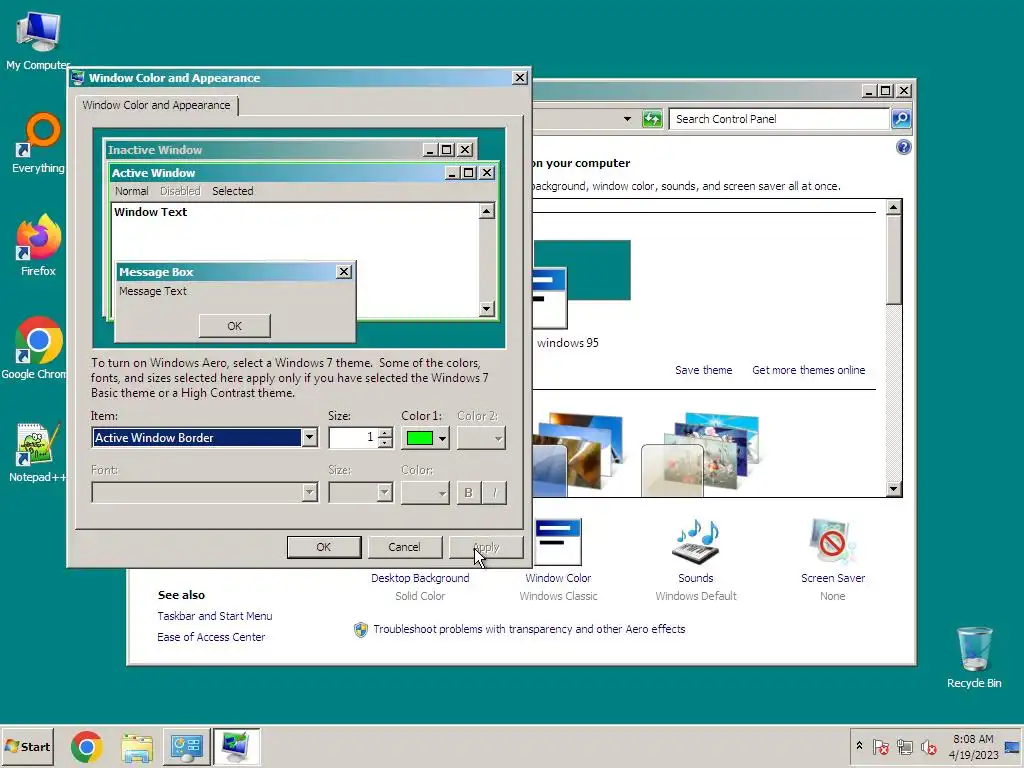Screen dimensions: 1024x768
Task: Click the Desktop Background link
Action: [x=420, y=578]
